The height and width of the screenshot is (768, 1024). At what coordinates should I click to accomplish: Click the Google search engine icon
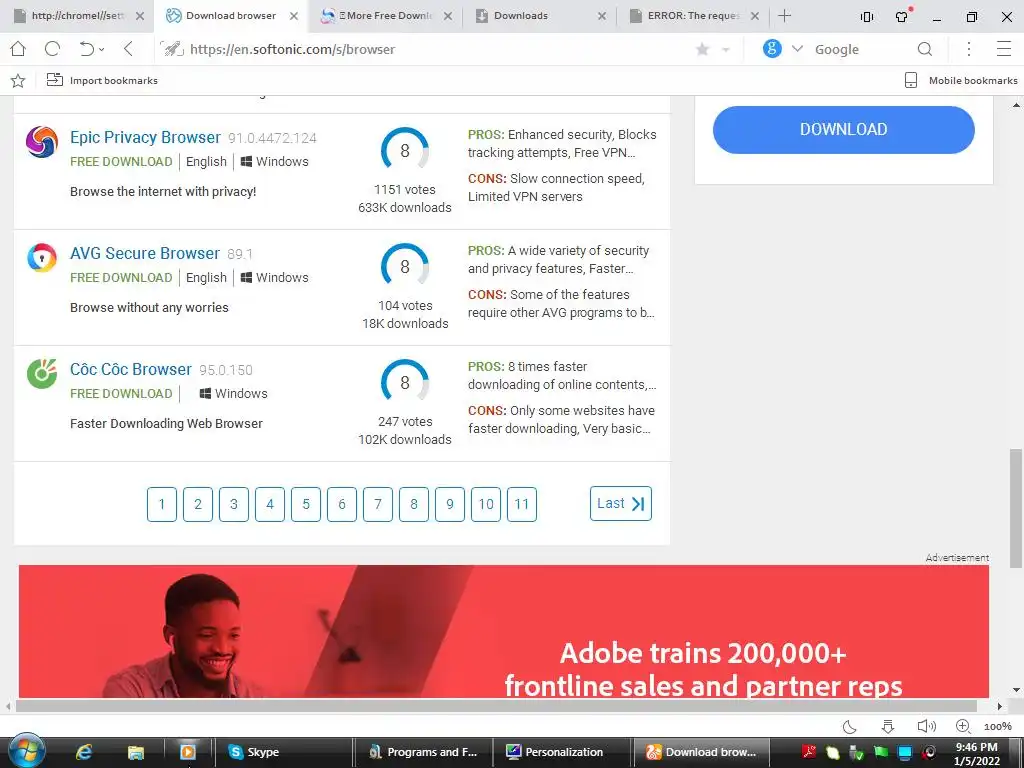772,48
